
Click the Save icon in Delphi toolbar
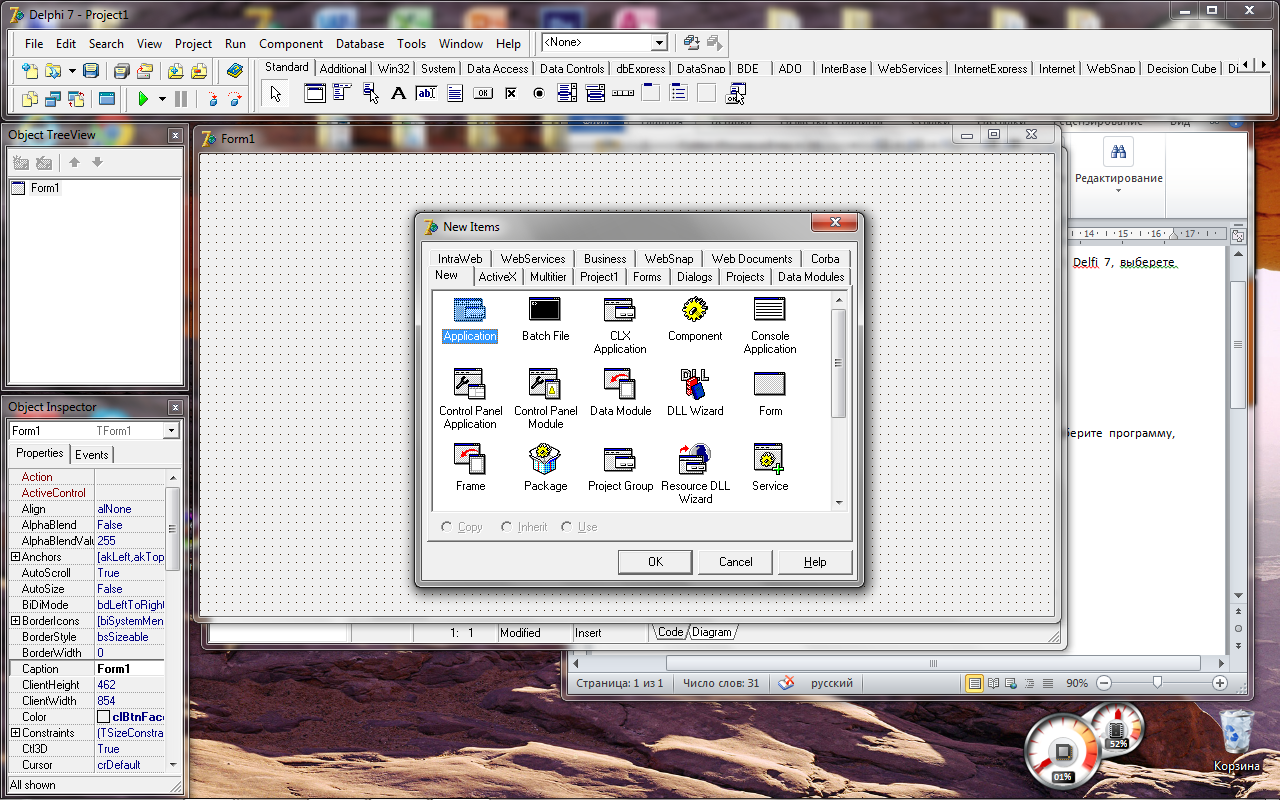pyautogui.click(x=90, y=71)
